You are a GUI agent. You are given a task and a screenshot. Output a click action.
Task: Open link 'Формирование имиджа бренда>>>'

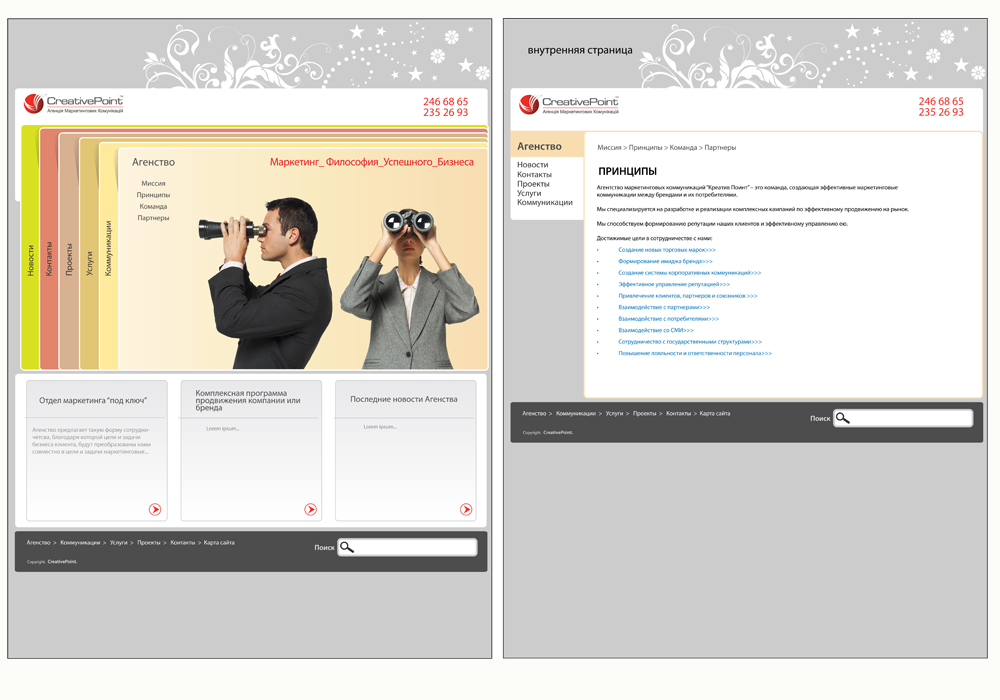pos(665,261)
